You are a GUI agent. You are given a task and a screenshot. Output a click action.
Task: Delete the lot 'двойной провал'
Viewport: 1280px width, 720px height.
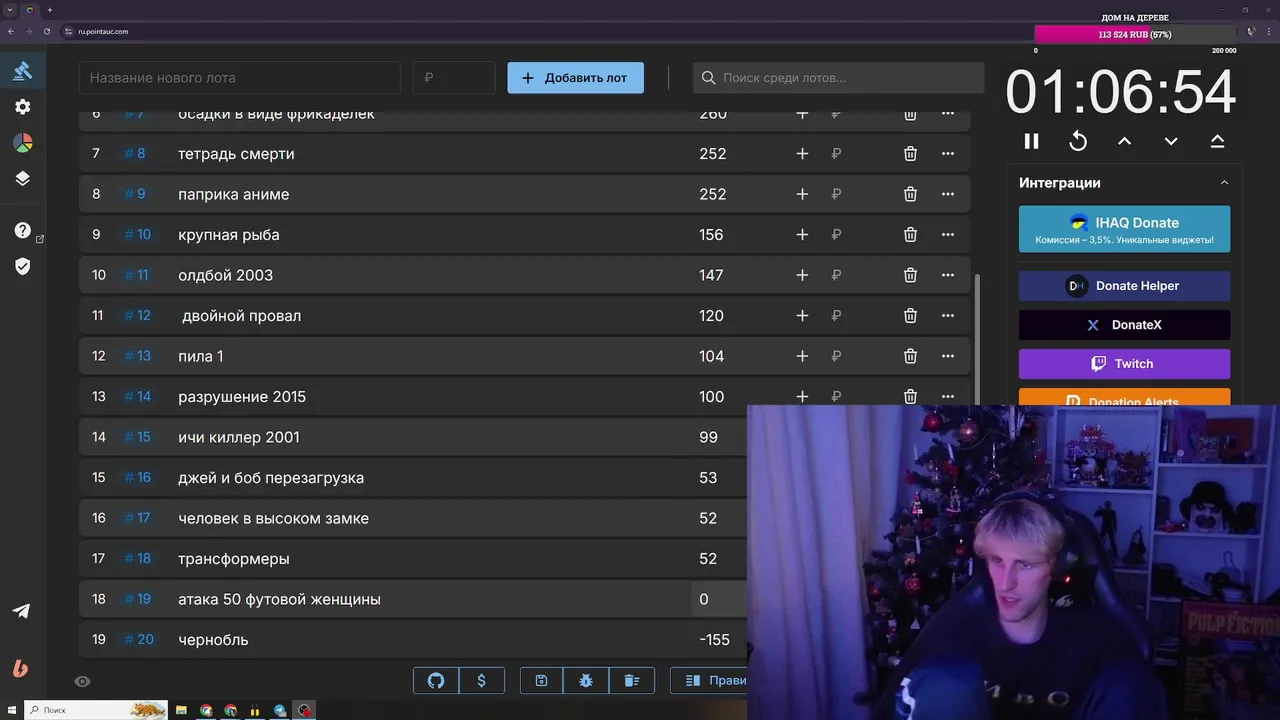[910, 316]
